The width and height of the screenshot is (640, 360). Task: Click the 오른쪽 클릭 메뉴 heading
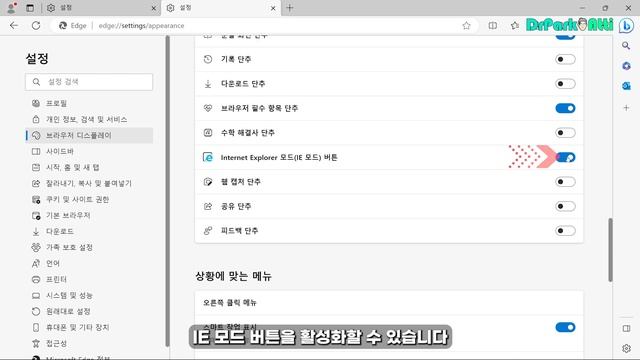click(x=230, y=302)
